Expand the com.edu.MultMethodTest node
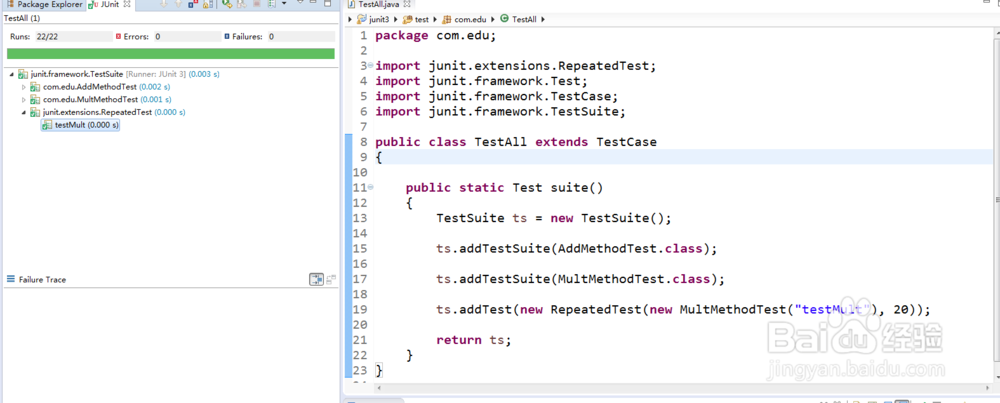This screenshot has height=403, width=1000. (x=25, y=100)
